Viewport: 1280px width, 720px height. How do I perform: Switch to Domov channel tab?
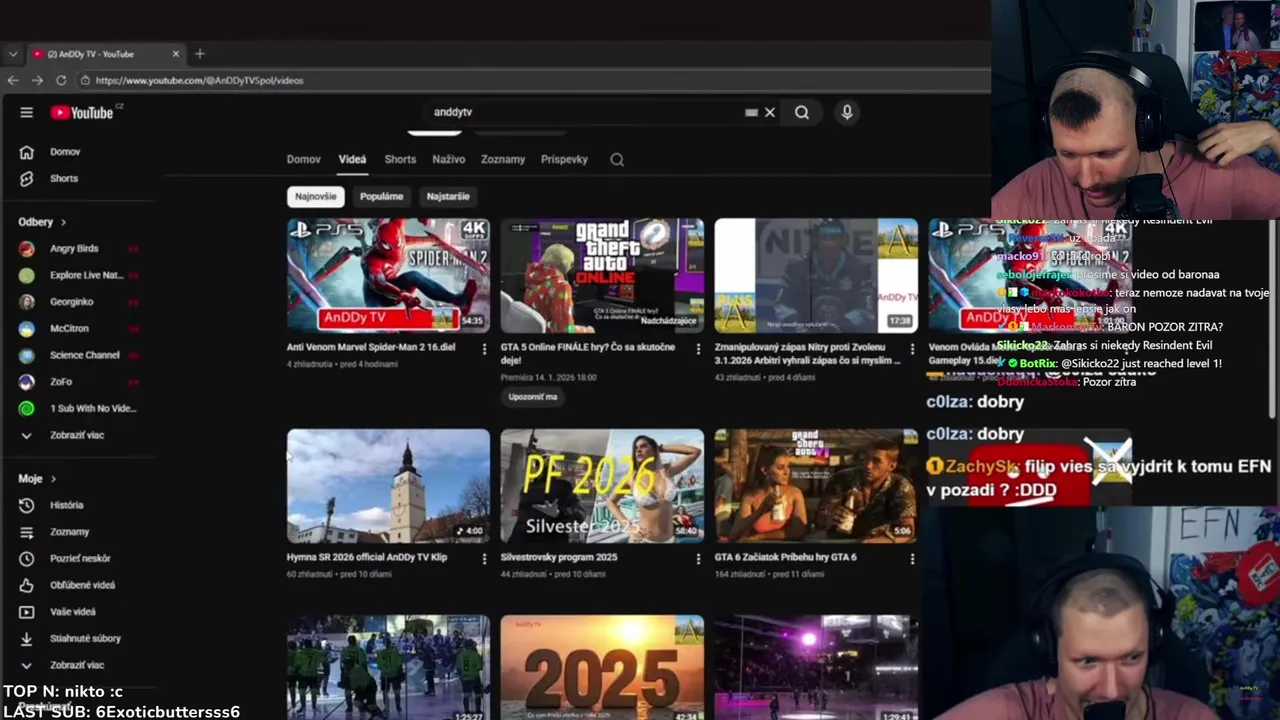303,160
